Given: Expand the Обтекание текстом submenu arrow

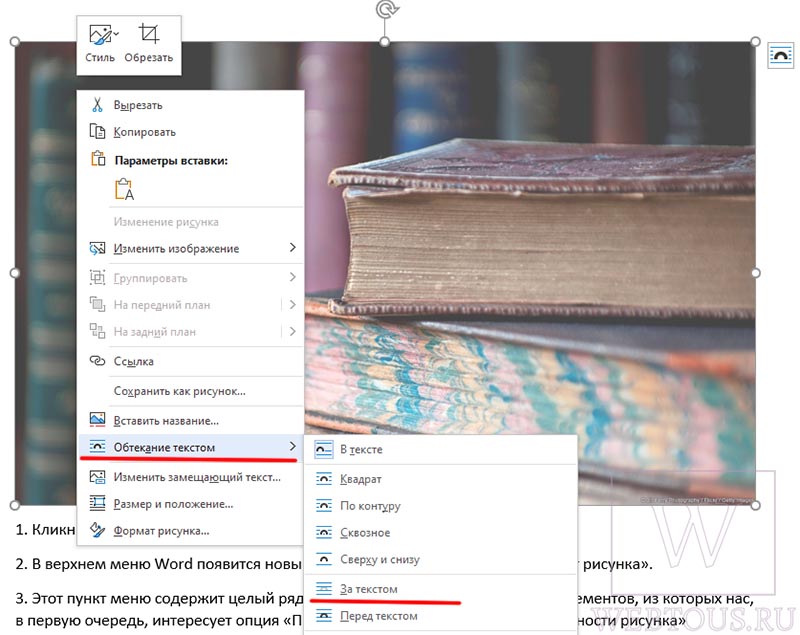Looking at the screenshot, I should 292,446.
